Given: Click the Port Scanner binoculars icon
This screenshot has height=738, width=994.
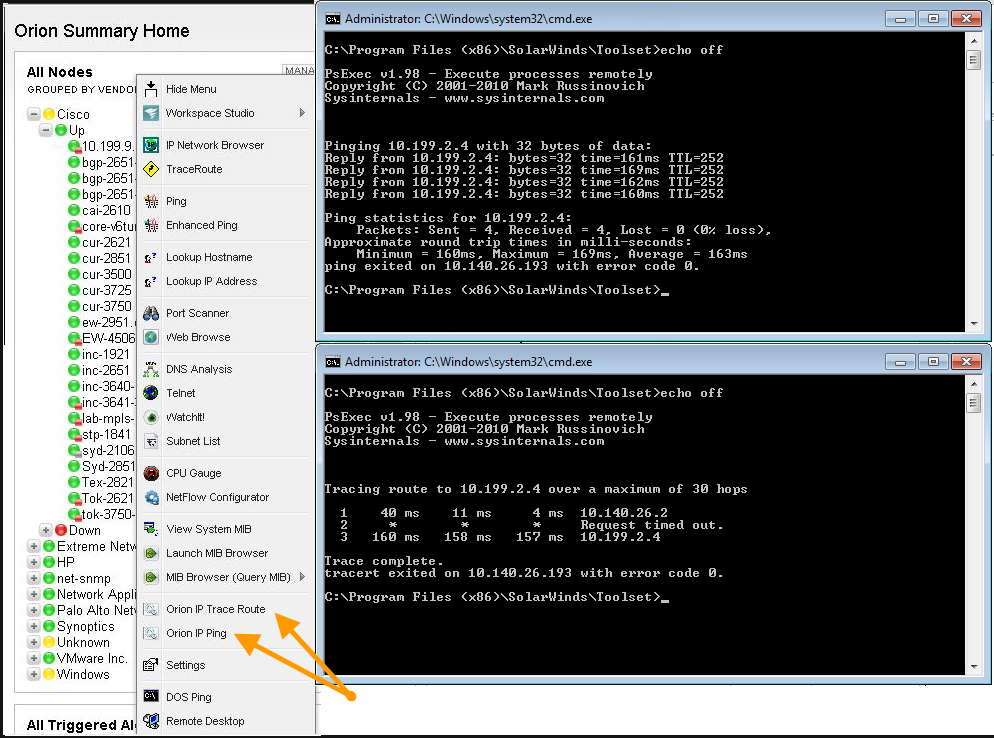Looking at the screenshot, I should [151, 313].
